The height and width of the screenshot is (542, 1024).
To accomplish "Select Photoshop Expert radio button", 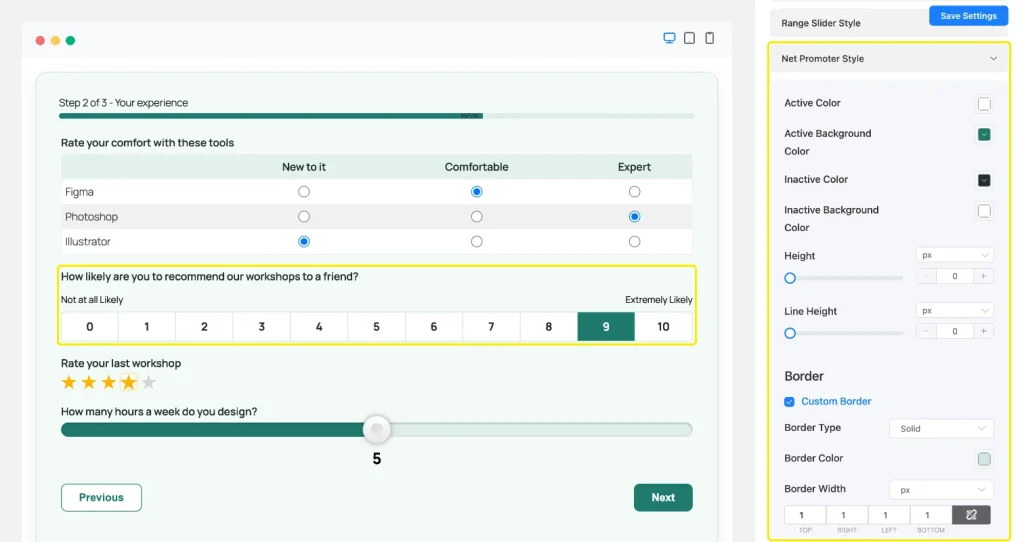I will [x=634, y=216].
